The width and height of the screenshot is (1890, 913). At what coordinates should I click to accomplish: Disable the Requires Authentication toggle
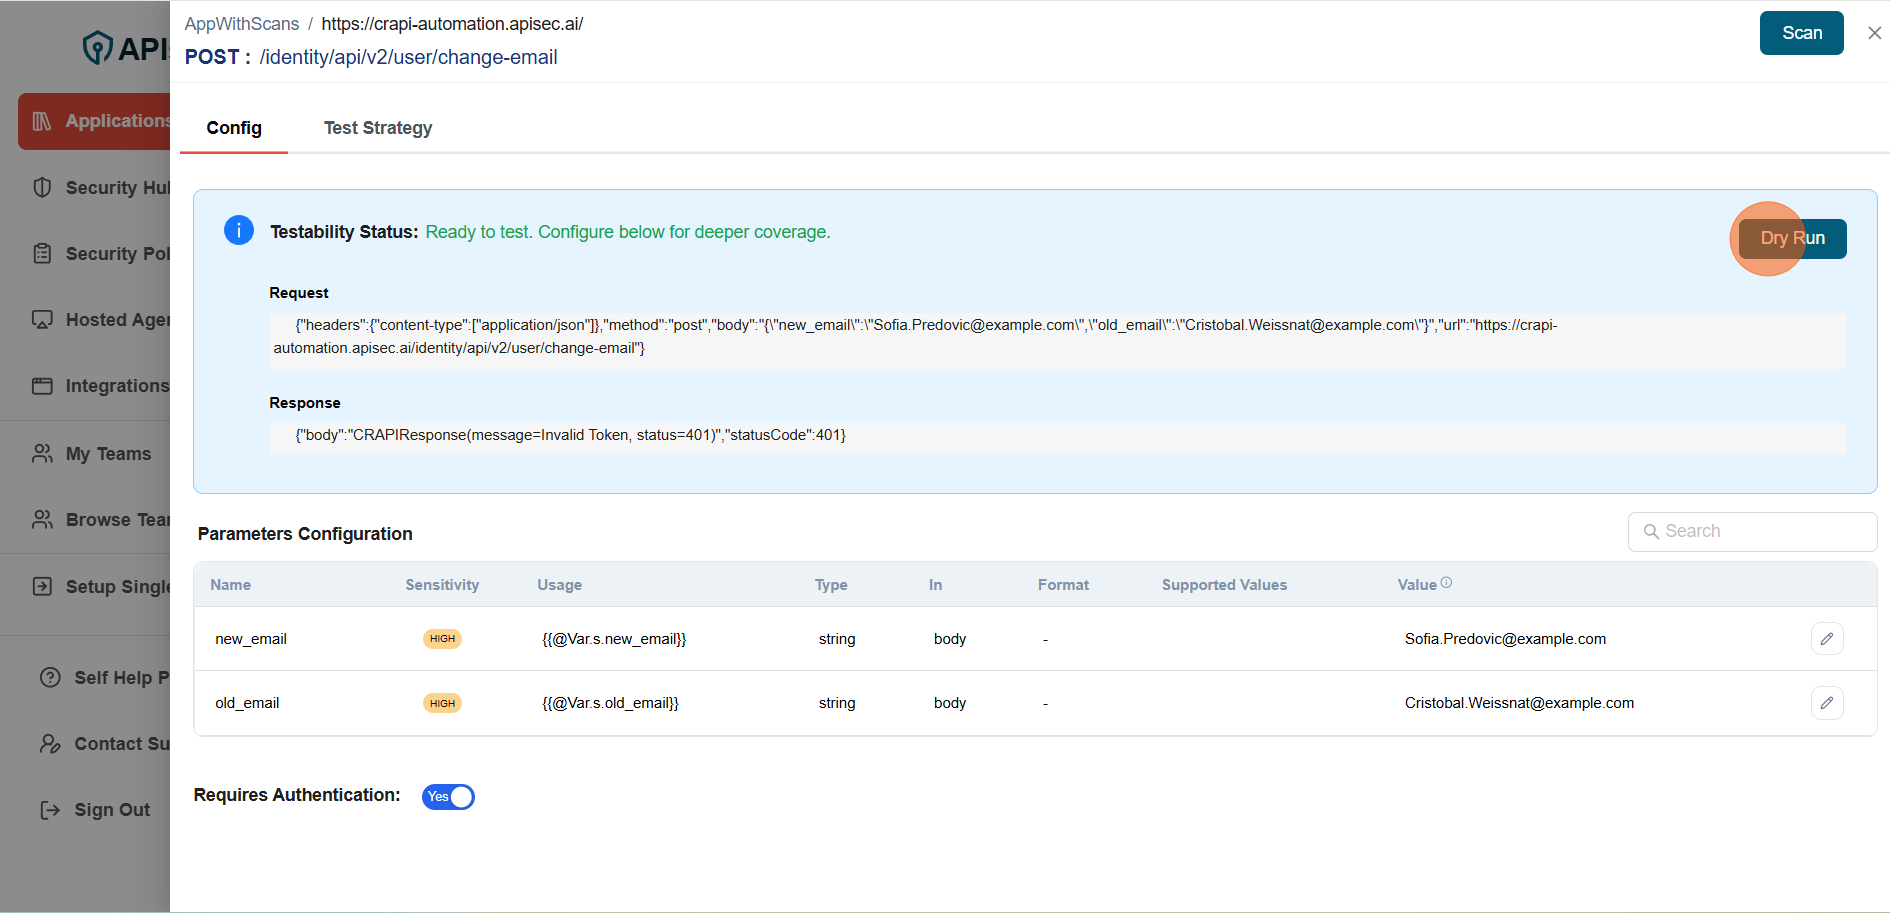(x=447, y=796)
